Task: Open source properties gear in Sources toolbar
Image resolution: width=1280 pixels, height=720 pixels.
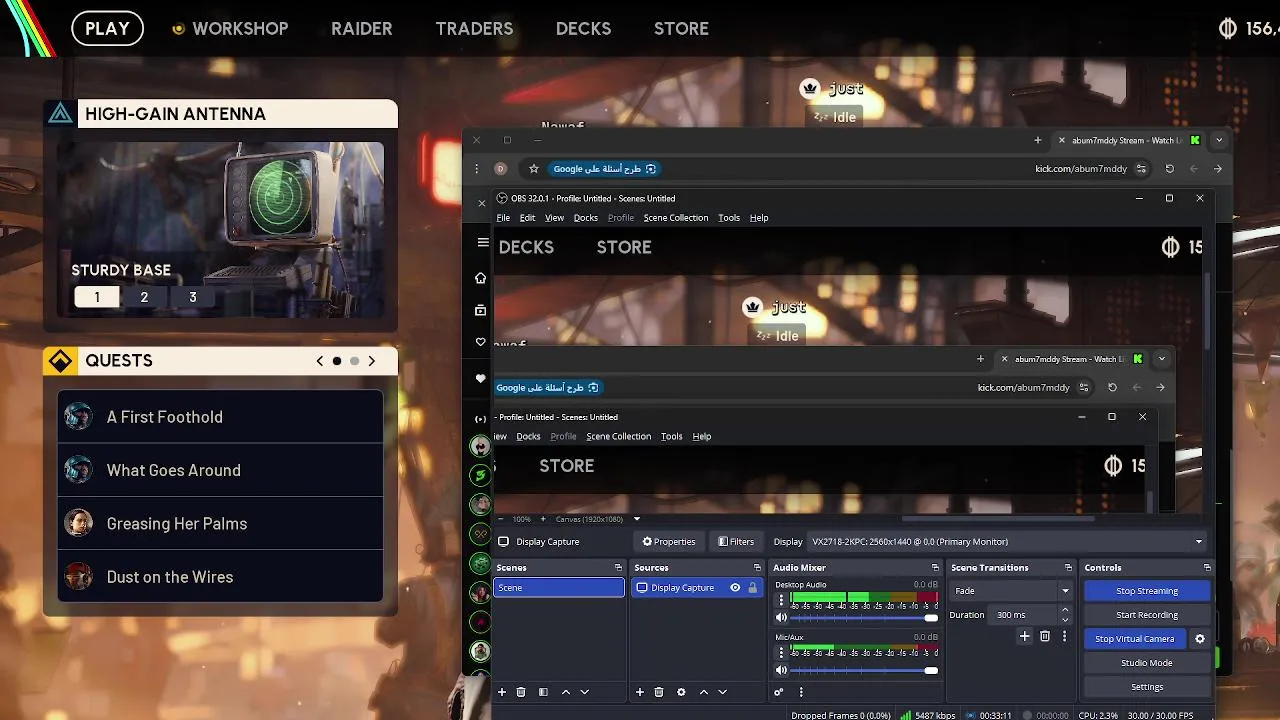Action: tap(681, 692)
